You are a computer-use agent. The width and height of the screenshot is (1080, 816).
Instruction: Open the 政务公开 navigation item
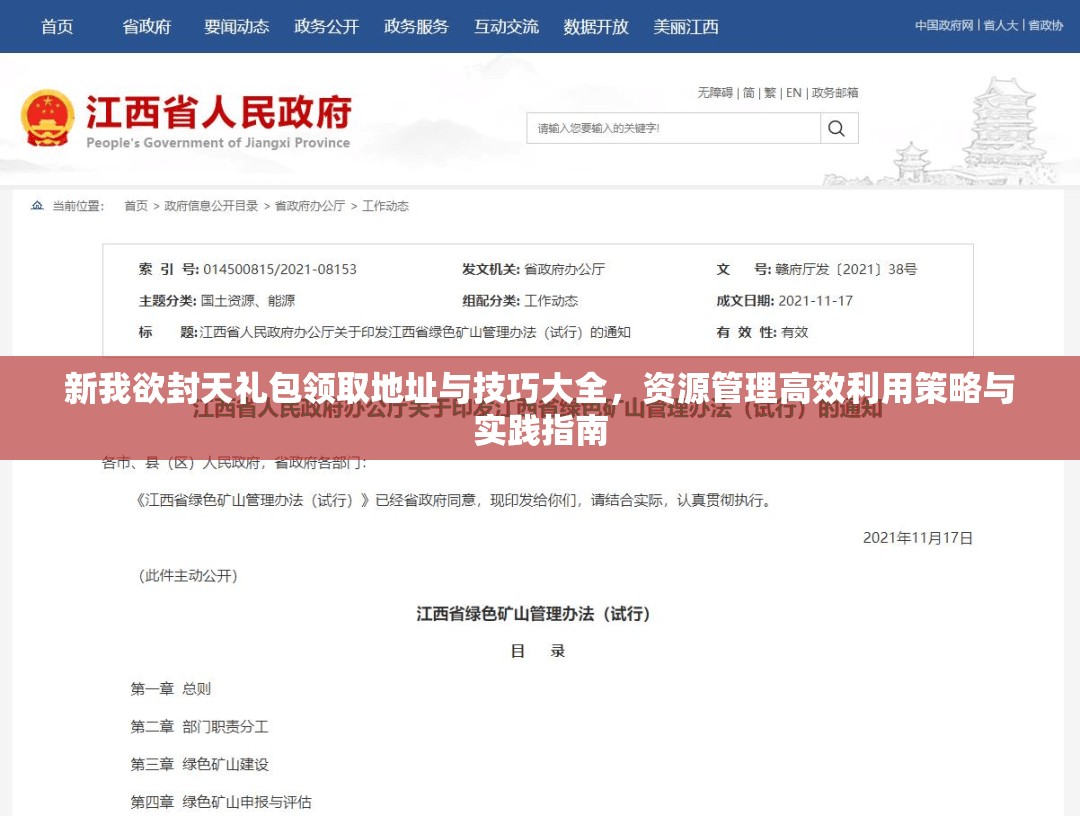[326, 27]
